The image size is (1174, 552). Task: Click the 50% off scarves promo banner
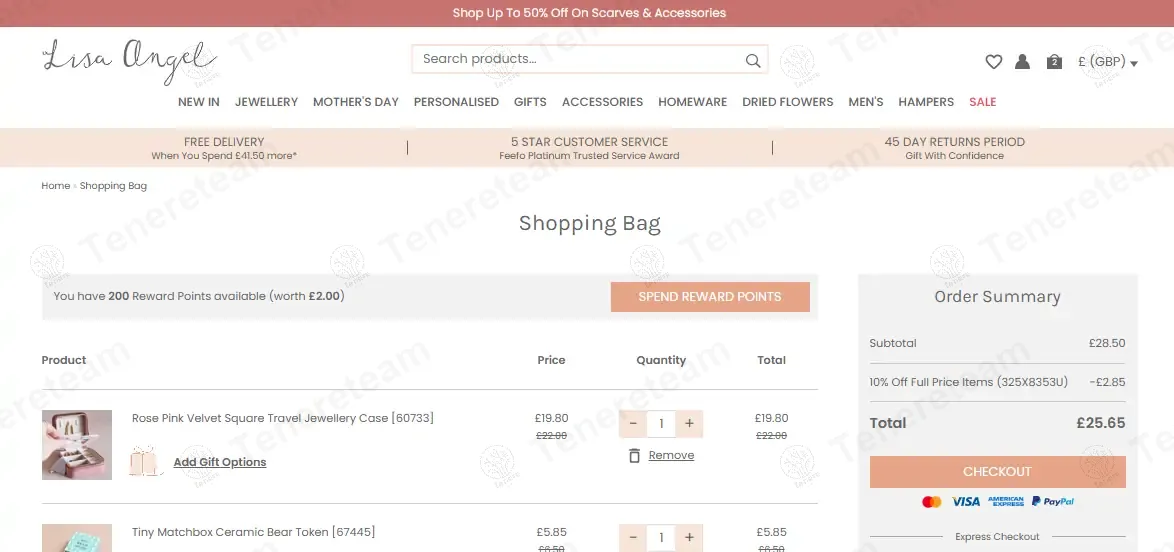(x=588, y=13)
